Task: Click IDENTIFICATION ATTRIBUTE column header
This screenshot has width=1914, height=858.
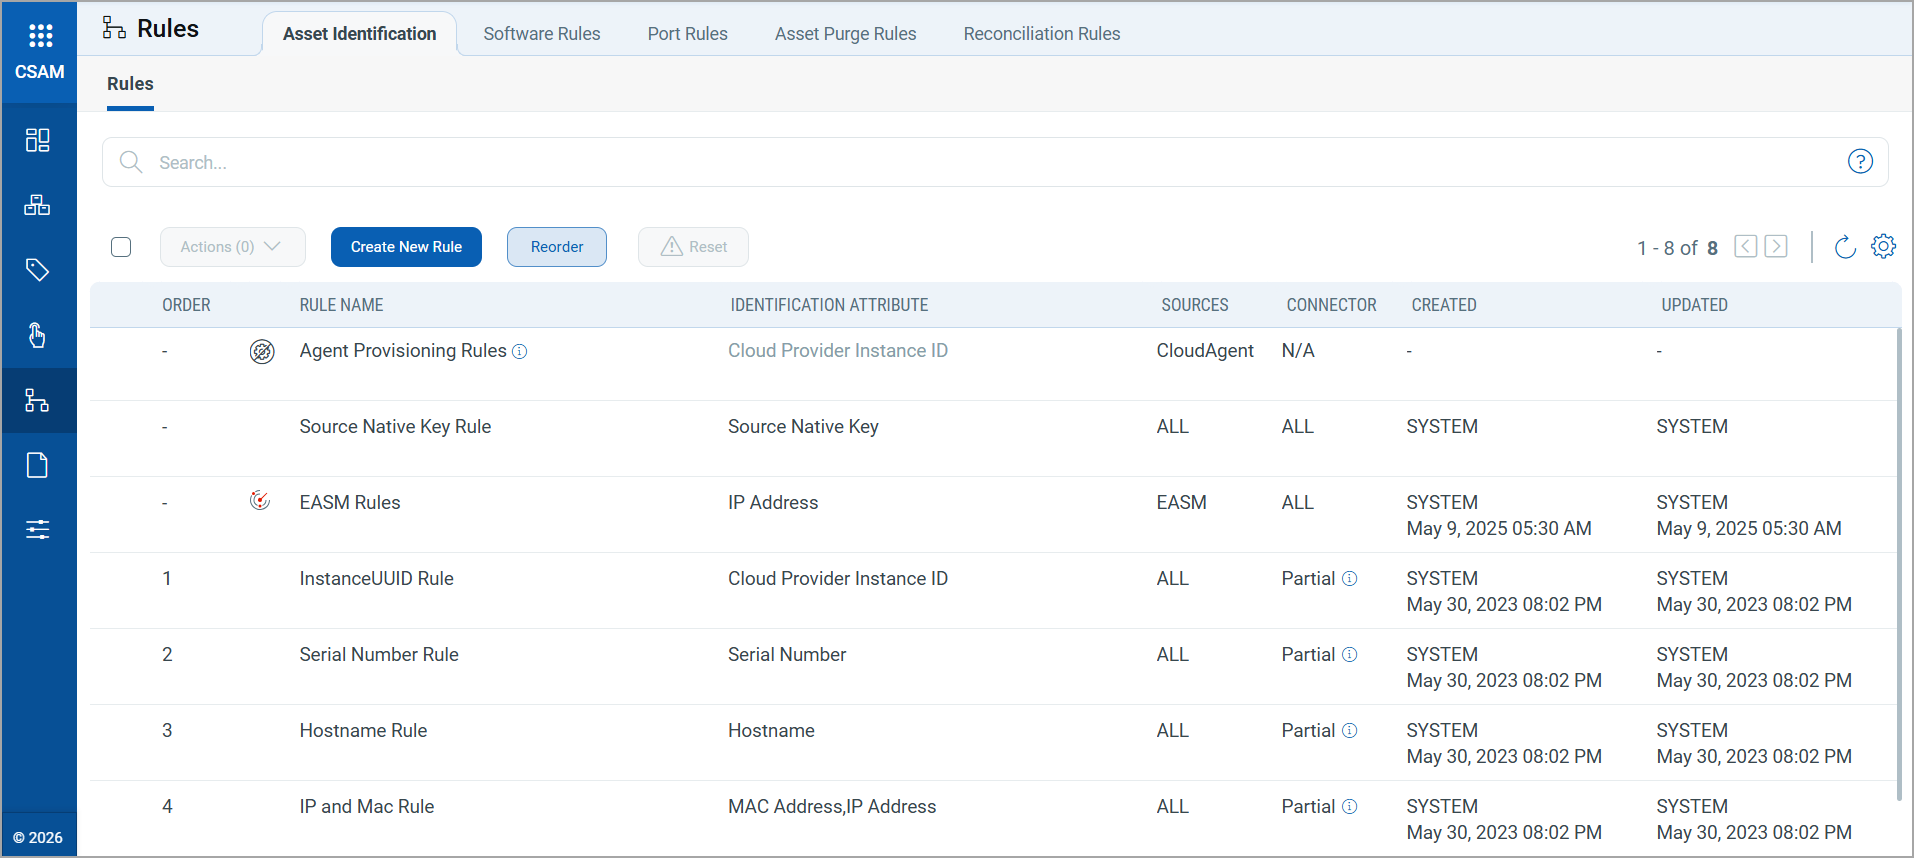Action: [x=829, y=305]
